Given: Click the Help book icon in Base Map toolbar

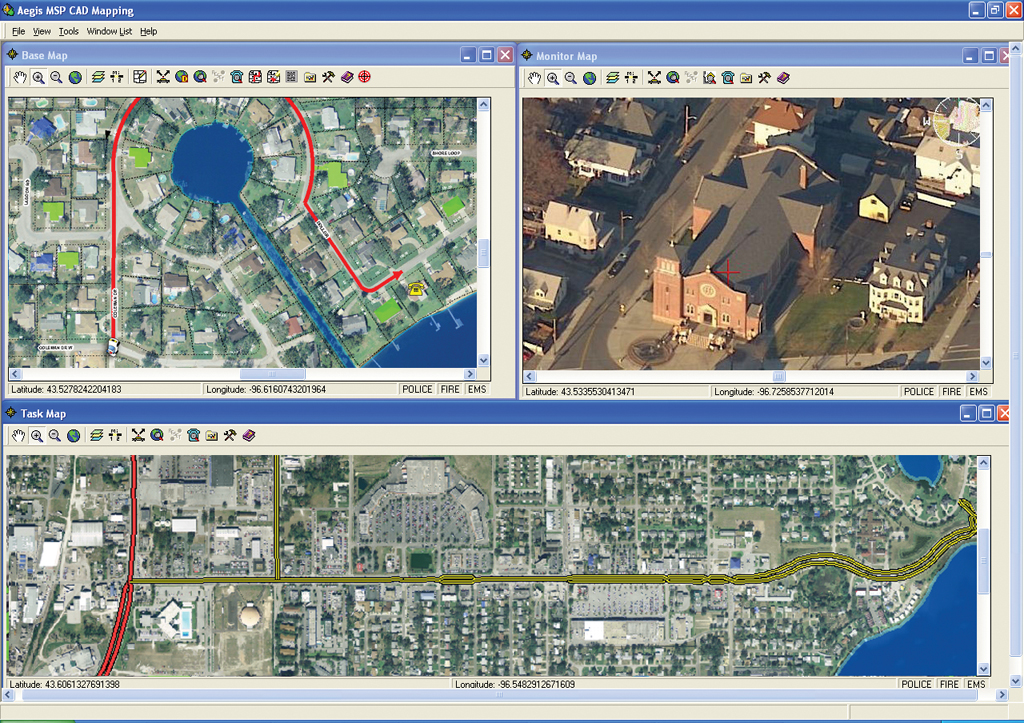Looking at the screenshot, I should pos(346,77).
